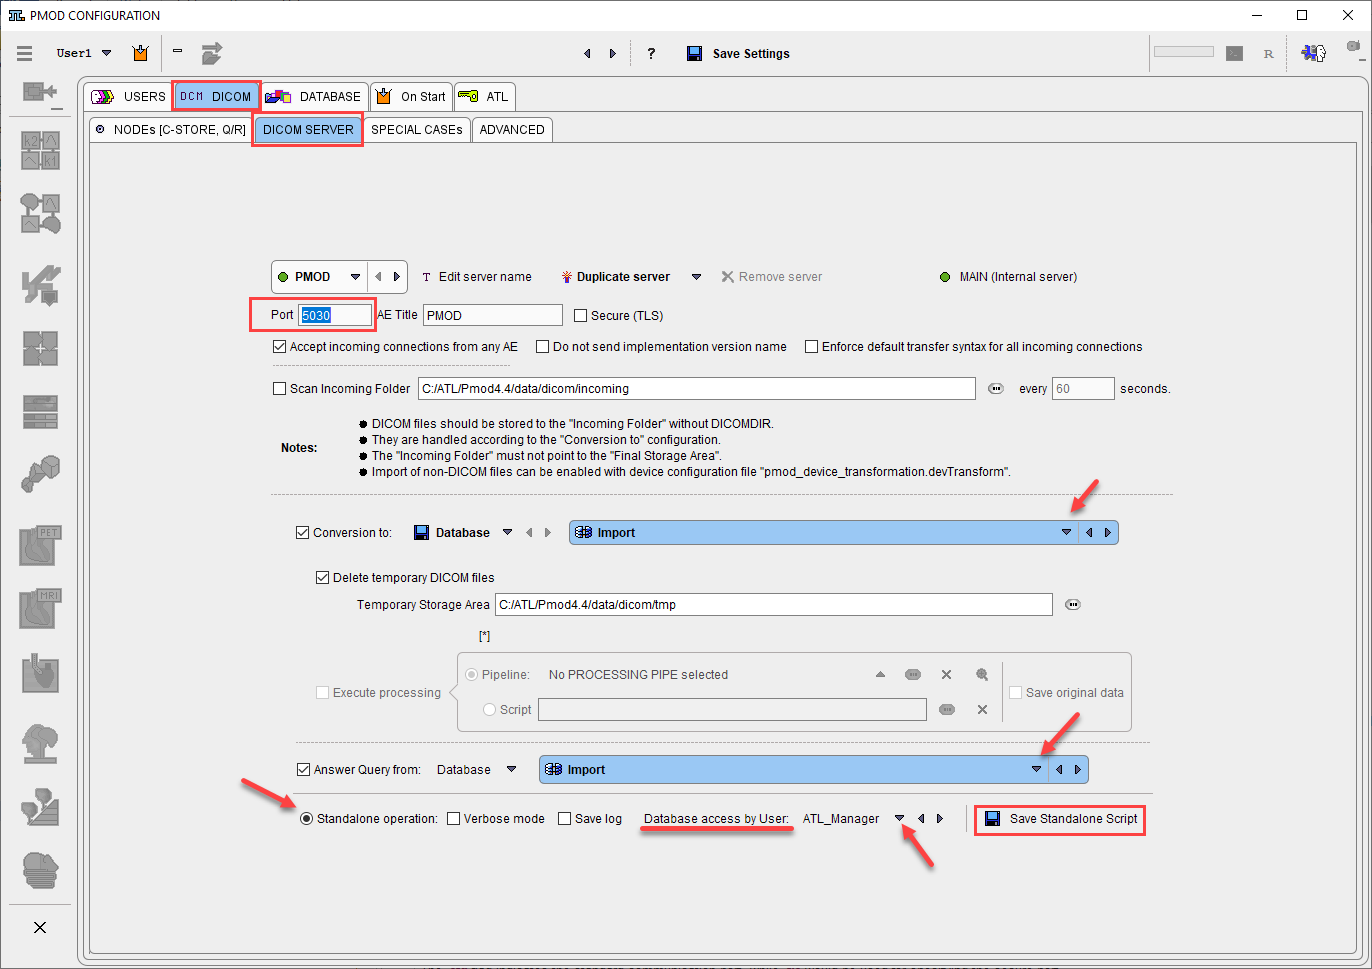Open the NODEs [C-STORE, Q/R] subtab

[x=170, y=130]
